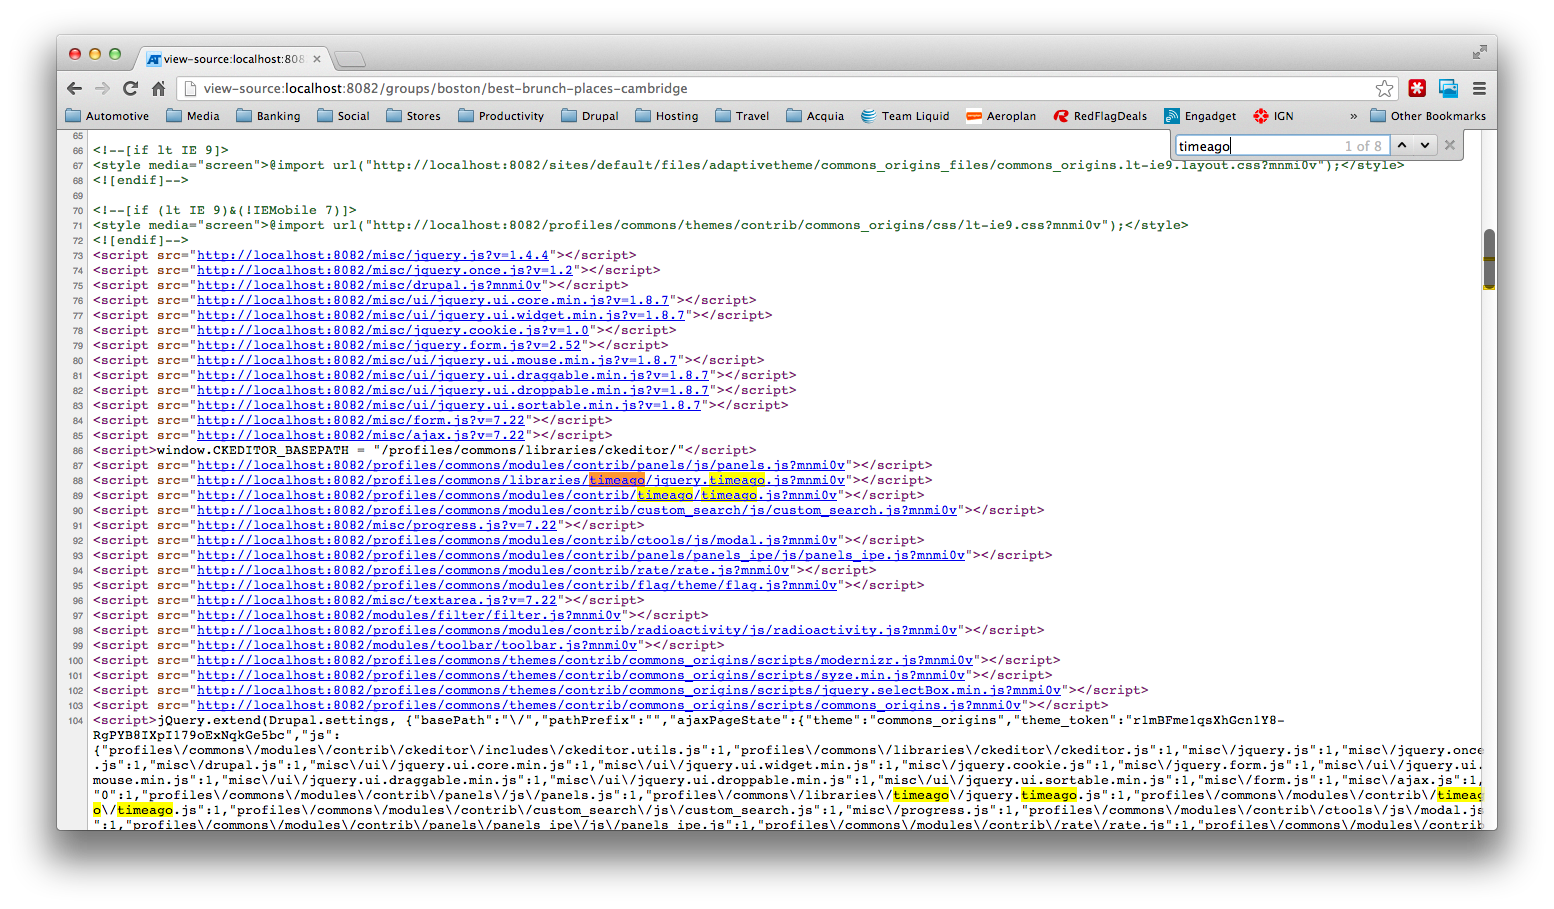Open a new tab
The image size is (1554, 909).
[349, 59]
